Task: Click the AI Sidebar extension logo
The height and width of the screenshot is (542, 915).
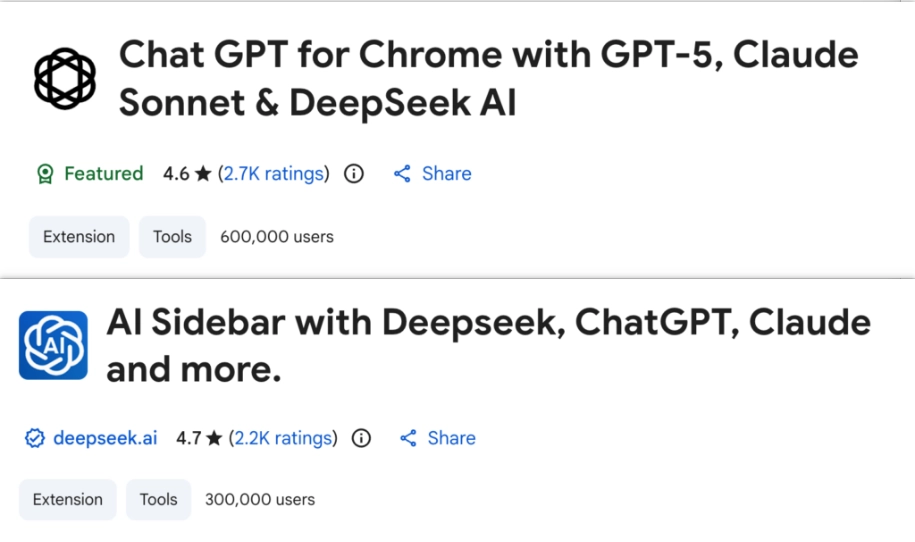Action: click(x=53, y=345)
